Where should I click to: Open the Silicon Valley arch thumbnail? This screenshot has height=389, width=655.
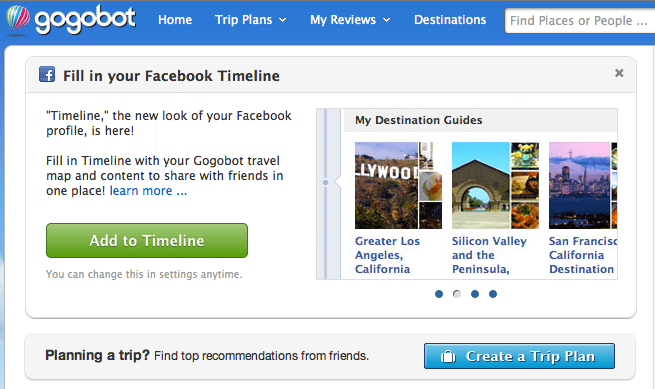pos(481,186)
